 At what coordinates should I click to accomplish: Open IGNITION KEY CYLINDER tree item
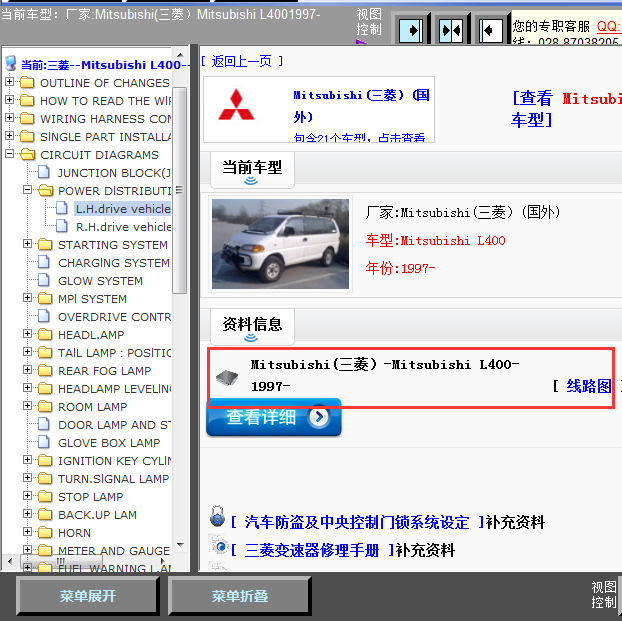coord(115,461)
